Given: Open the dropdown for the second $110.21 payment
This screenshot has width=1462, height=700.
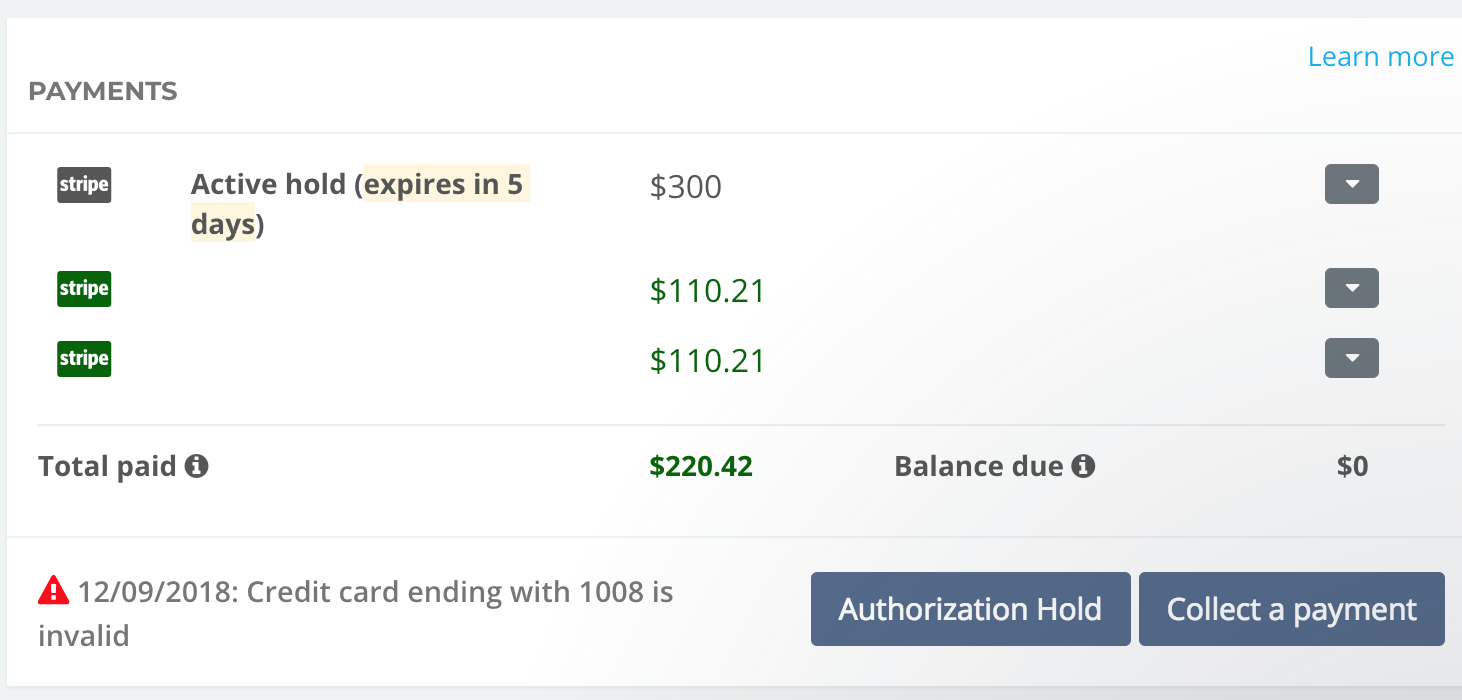Looking at the screenshot, I should click(x=1352, y=358).
